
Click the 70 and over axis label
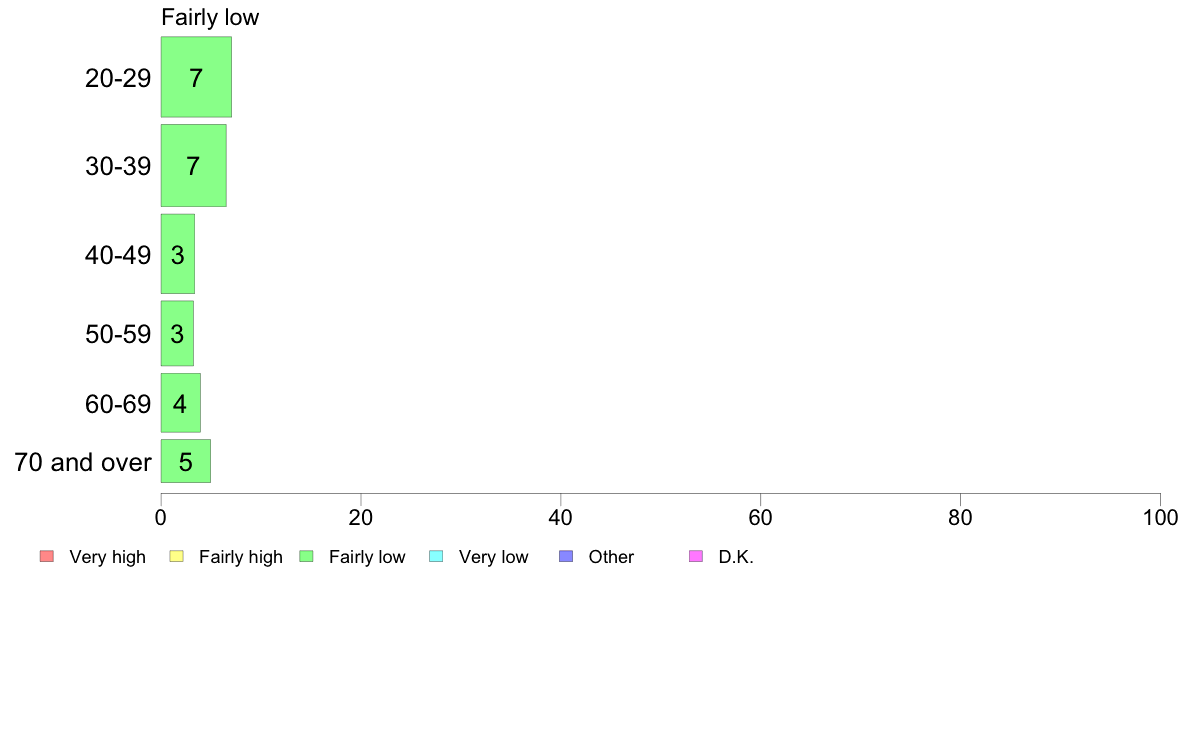(x=83, y=462)
